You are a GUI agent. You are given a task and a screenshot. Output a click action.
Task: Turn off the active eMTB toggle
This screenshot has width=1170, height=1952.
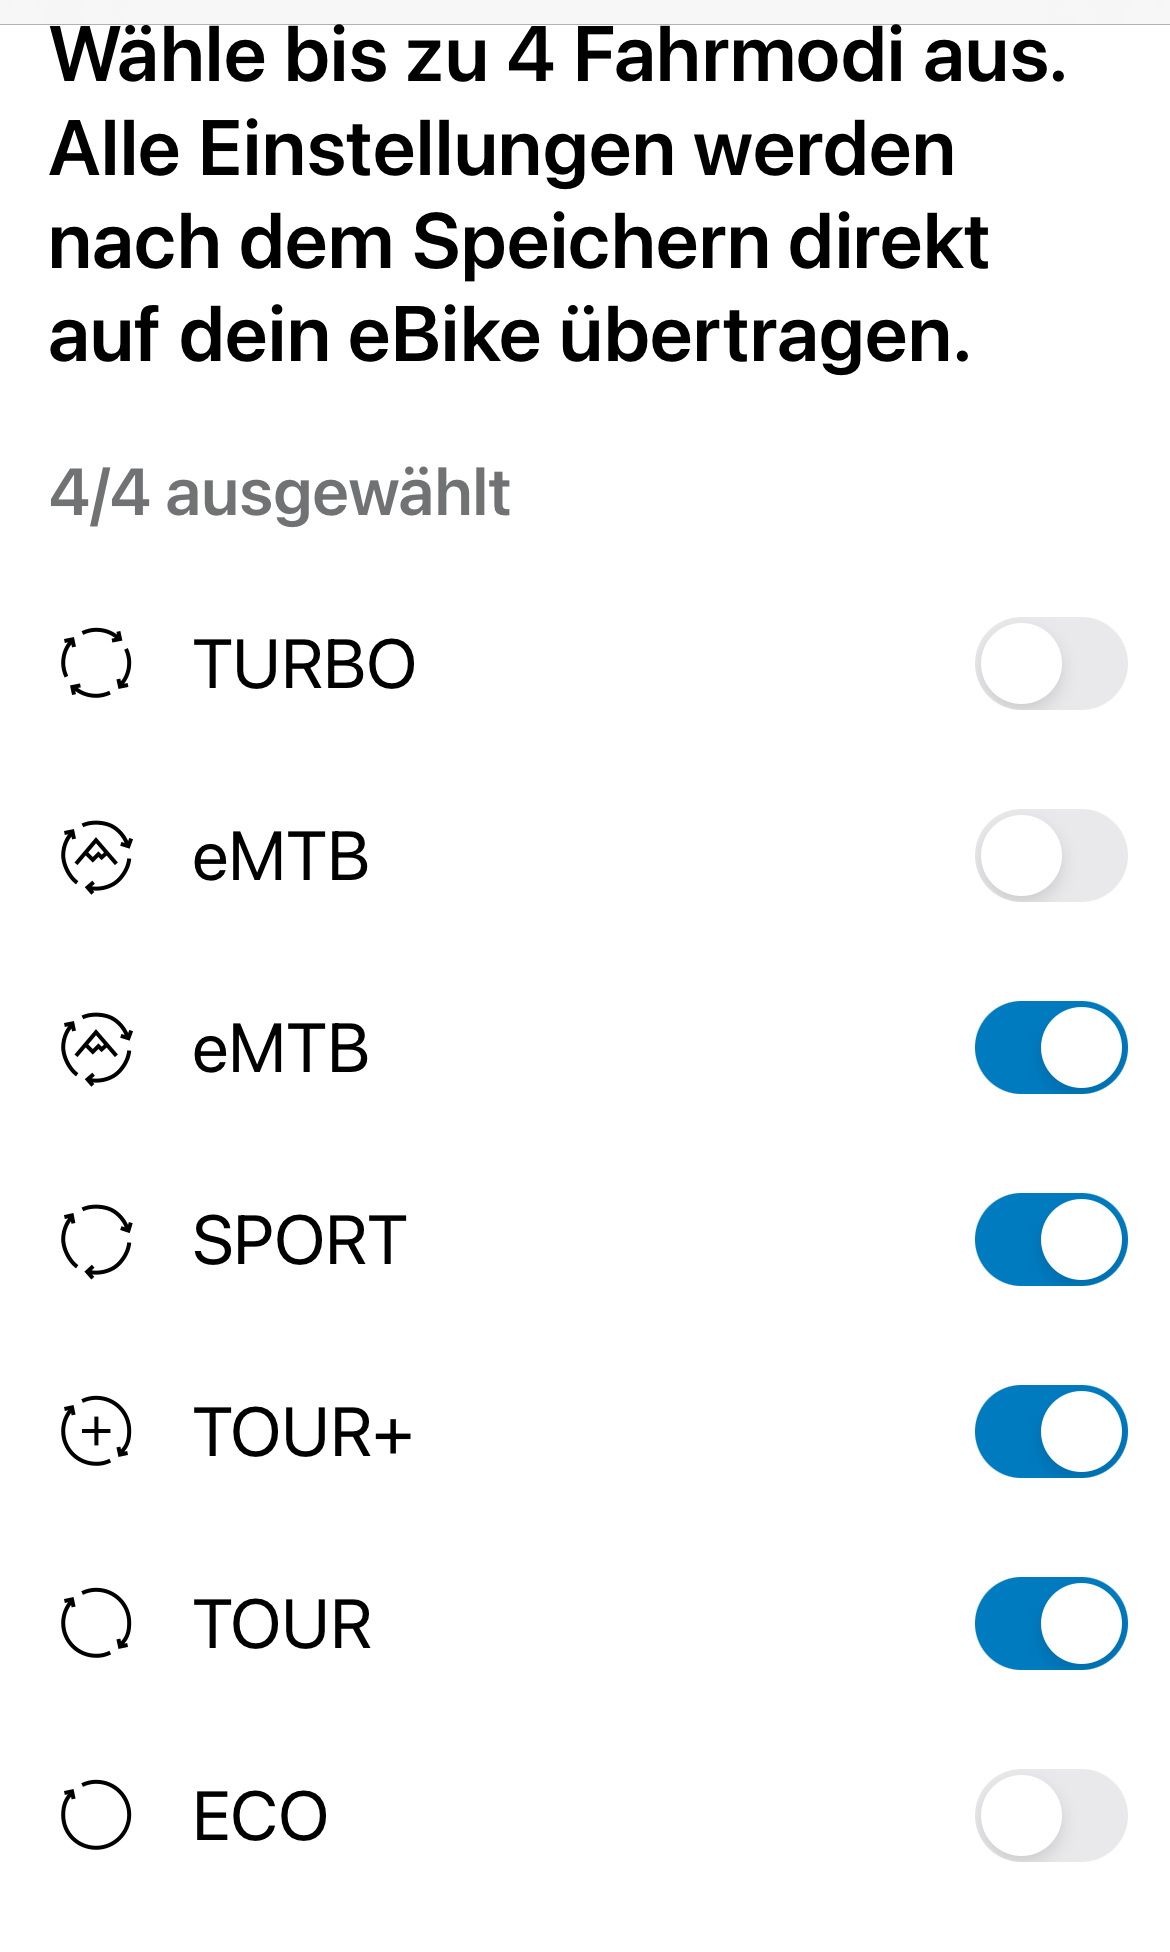[1050, 1048]
